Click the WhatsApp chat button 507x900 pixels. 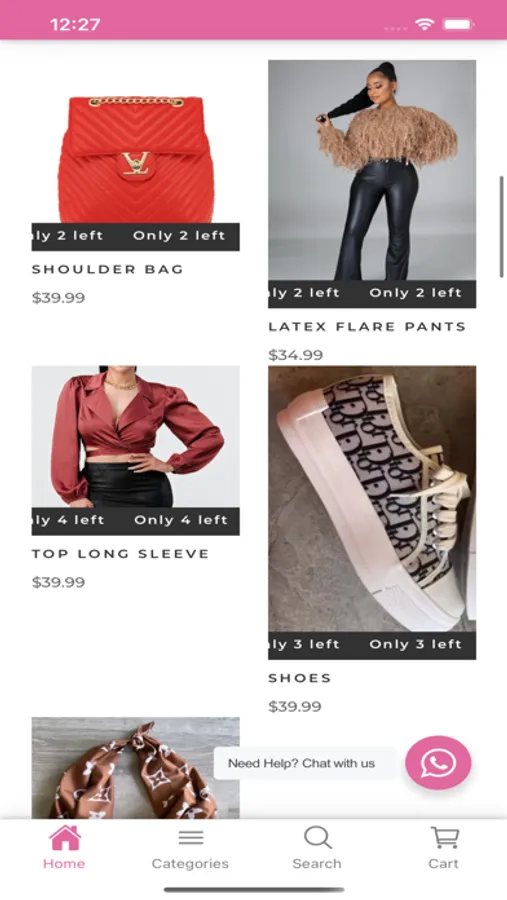438,763
